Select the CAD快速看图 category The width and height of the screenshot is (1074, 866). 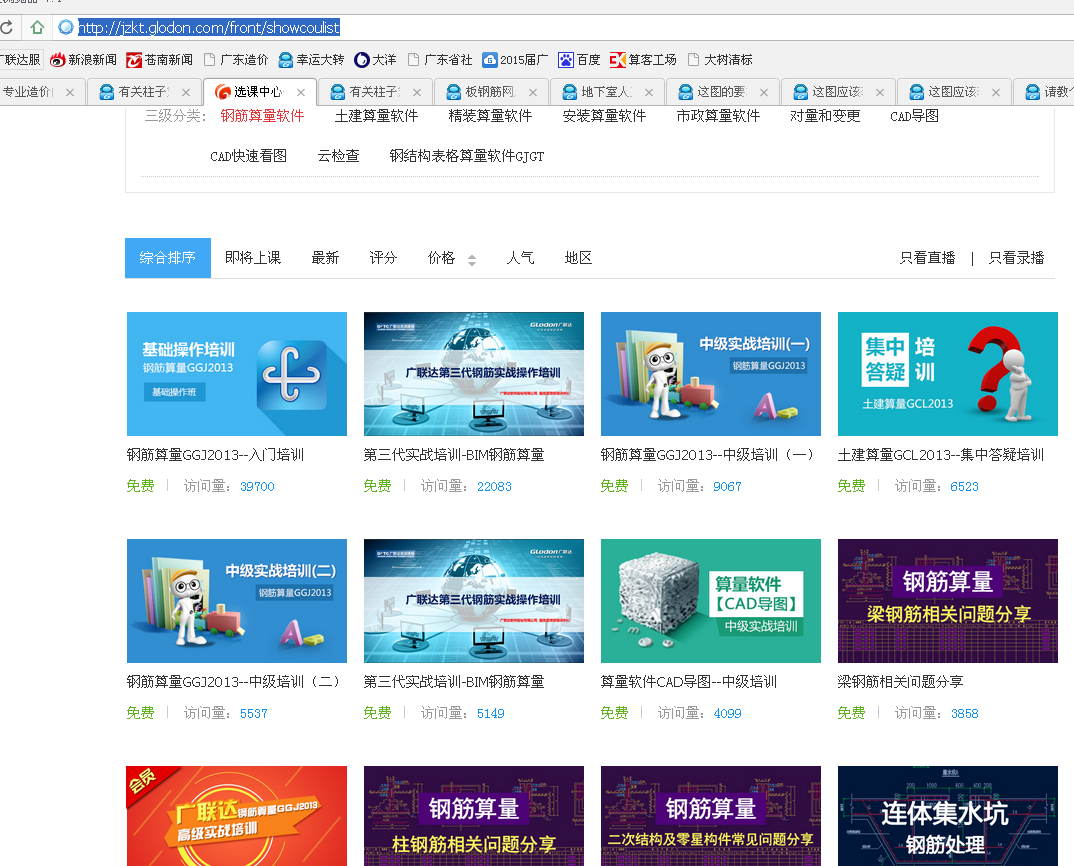point(248,156)
